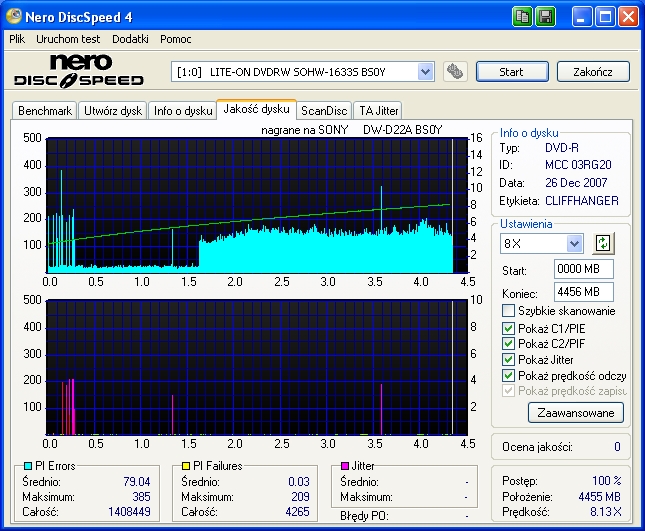
Task: Click the drive options icon next to the drive selector
Action: tap(455, 72)
